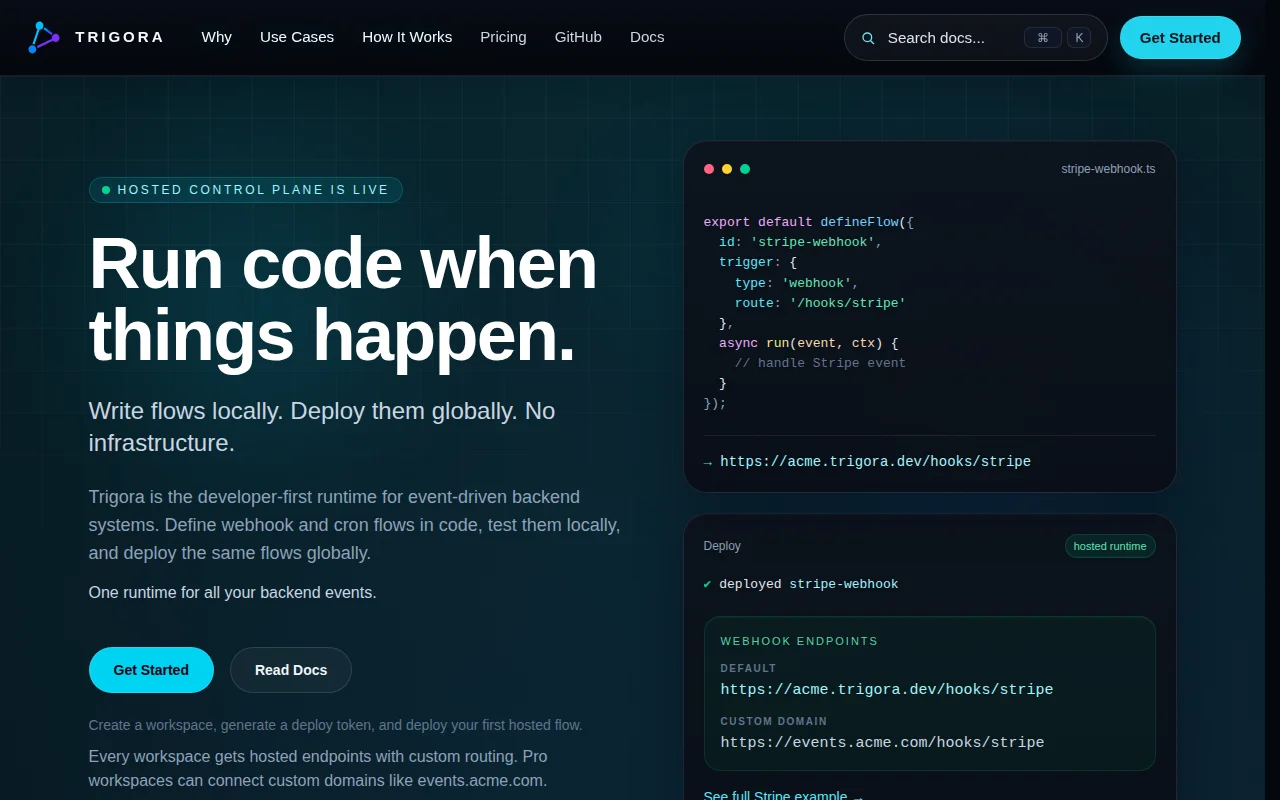Image resolution: width=1280 pixels, height=800 pixels.
Task: Click the '// handle Stripe event' comment
Action: point(820,363)
